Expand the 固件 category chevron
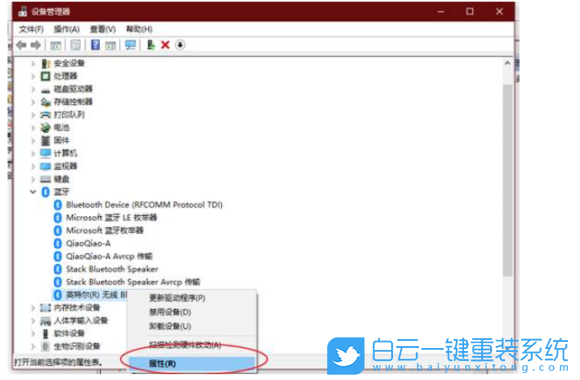Image resolution: width=580 pixels, height=380 pixels. [x=33, y=141]
